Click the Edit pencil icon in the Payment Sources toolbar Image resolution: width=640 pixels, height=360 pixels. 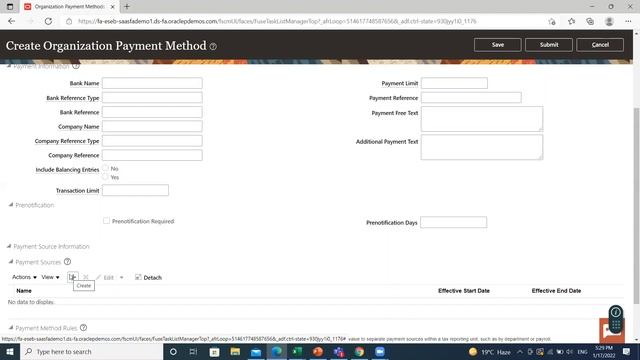[98, 277]
